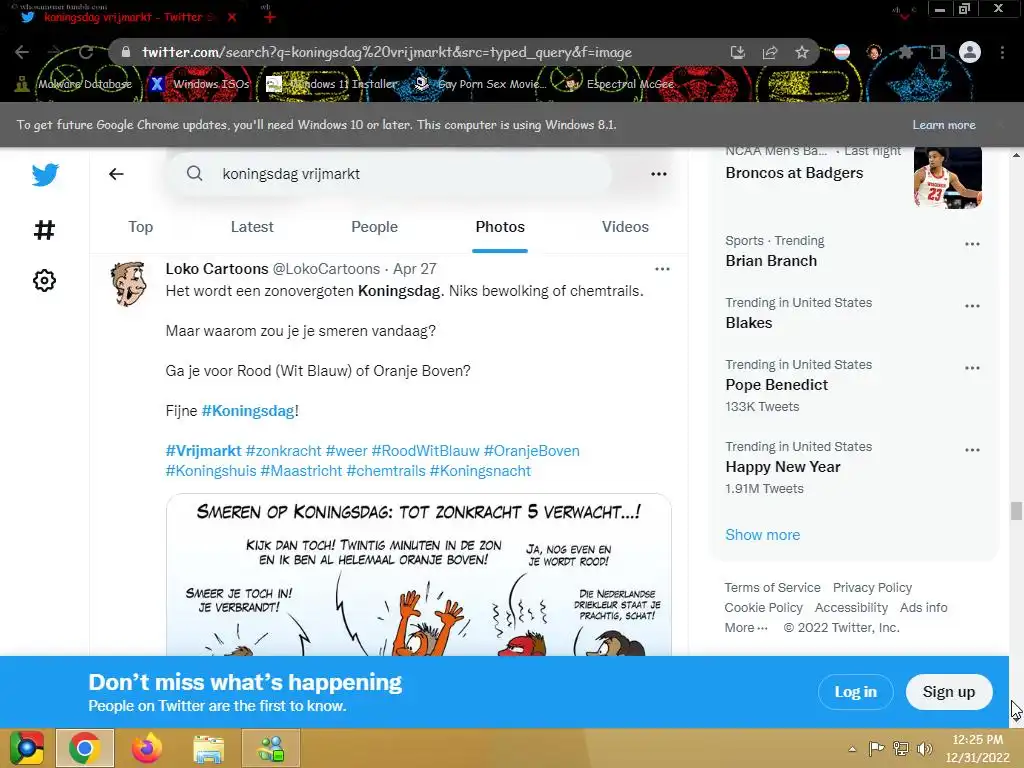This screenshot has width=1024, height=768.
Task: Open search options three-dot menu
Action: pos(659,174)
